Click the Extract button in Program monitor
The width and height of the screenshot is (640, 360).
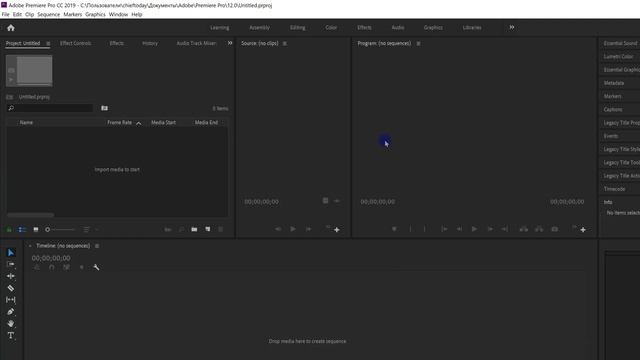[539, 229]
